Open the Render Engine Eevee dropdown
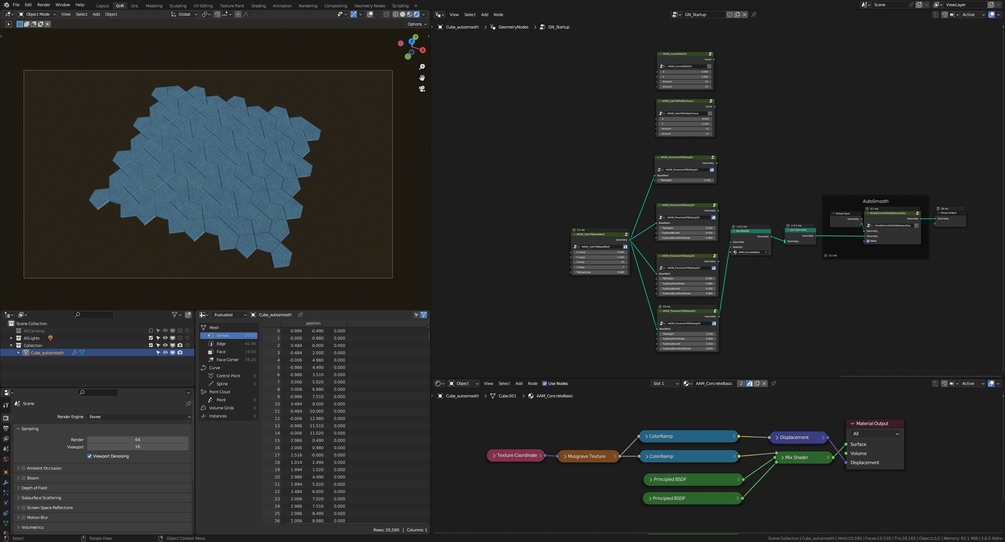The image size is (1005, 542). pos(139,416)
